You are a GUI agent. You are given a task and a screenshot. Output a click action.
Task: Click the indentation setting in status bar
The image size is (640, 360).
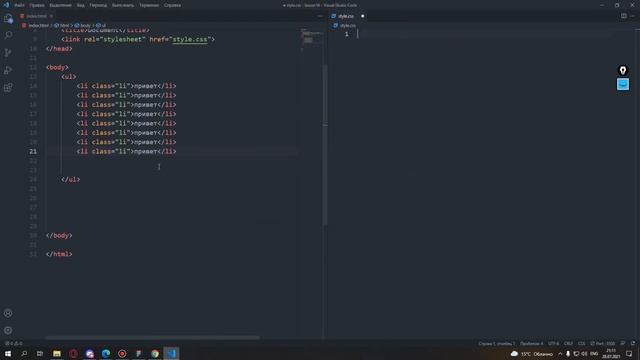(x=531, y=343)
